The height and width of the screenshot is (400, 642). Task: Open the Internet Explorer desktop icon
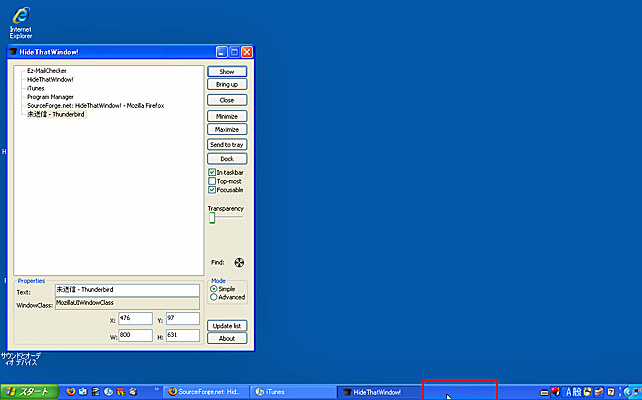pyautogui.click(x=21, y=23)
